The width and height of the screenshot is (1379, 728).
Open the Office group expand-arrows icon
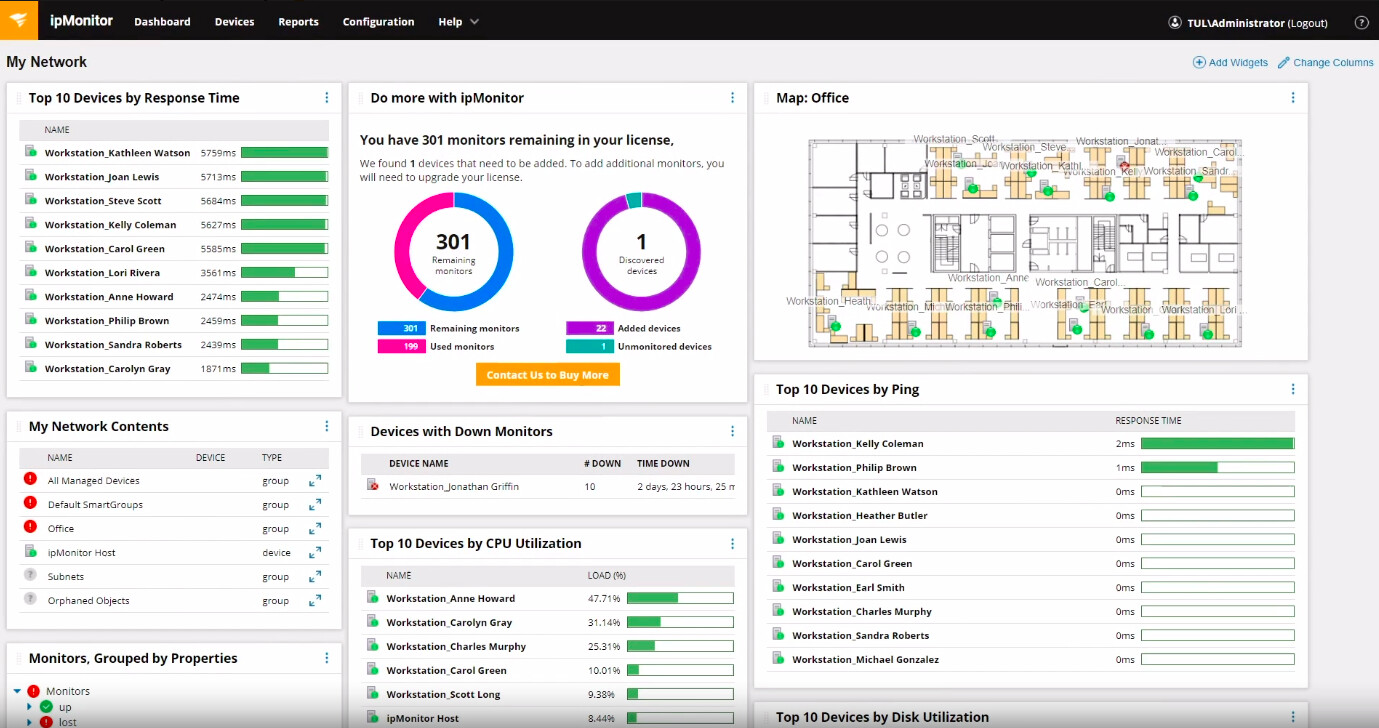(315, 529)
